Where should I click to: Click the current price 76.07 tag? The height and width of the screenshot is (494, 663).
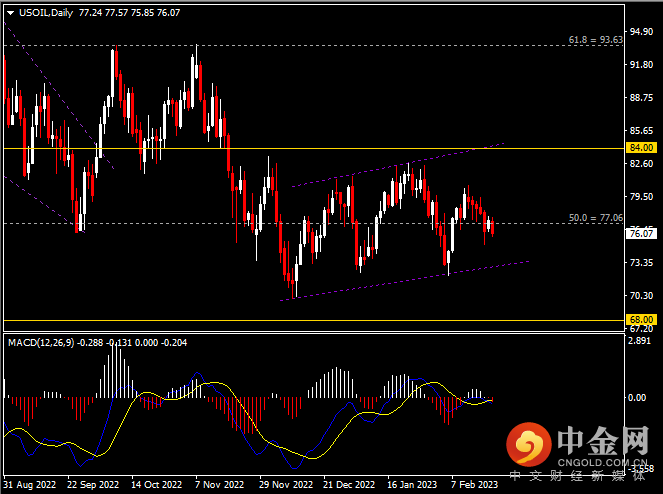pos(642,234)
